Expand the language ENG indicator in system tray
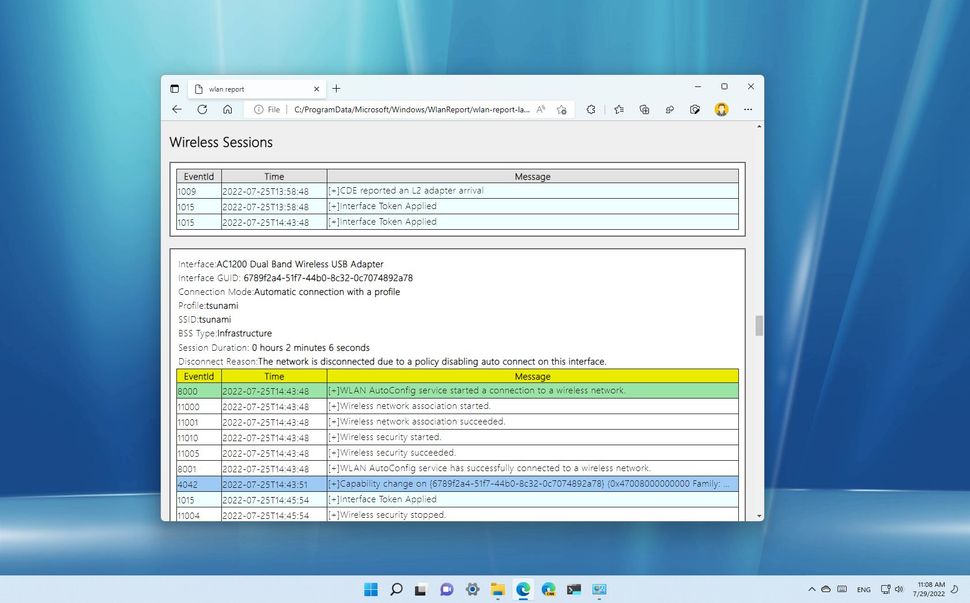This screenshot has width=970, height=603. (864, 590)
